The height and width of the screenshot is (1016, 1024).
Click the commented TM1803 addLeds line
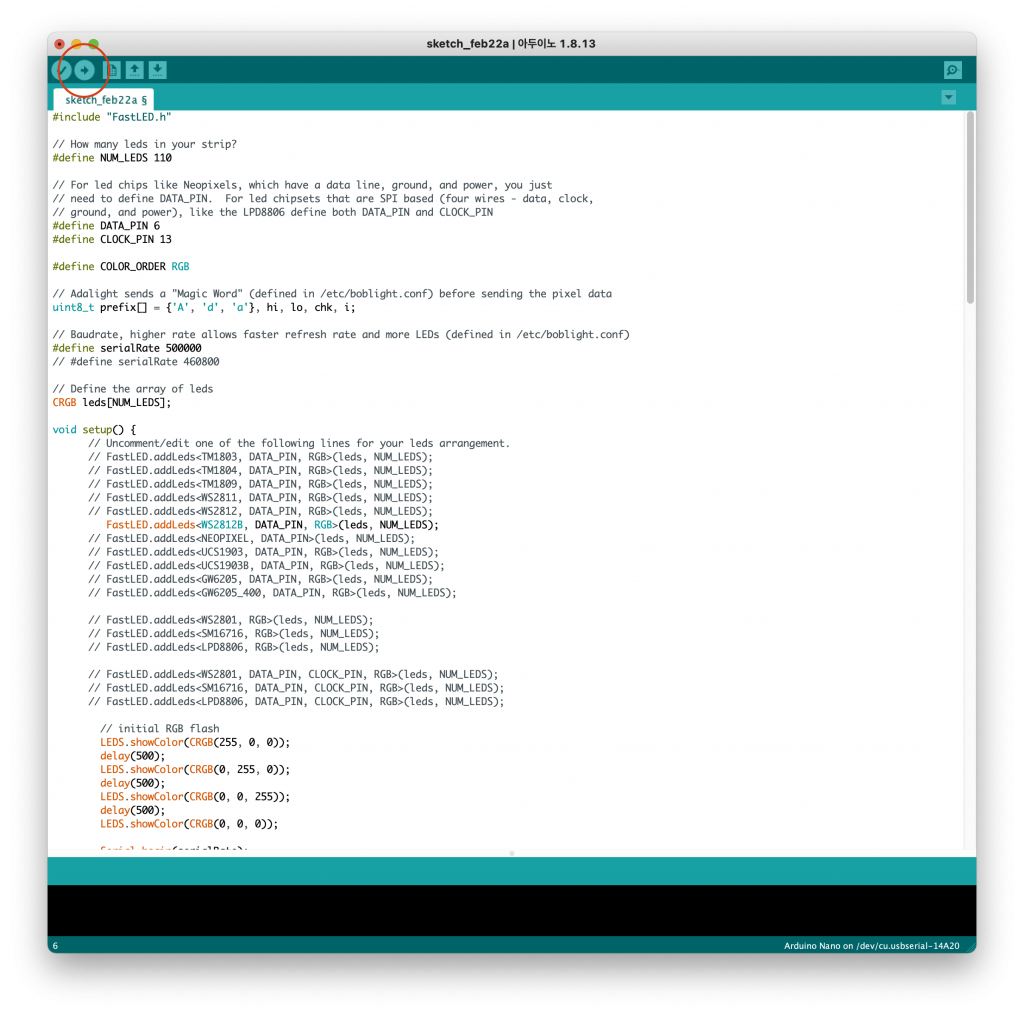tap(260, 457)
